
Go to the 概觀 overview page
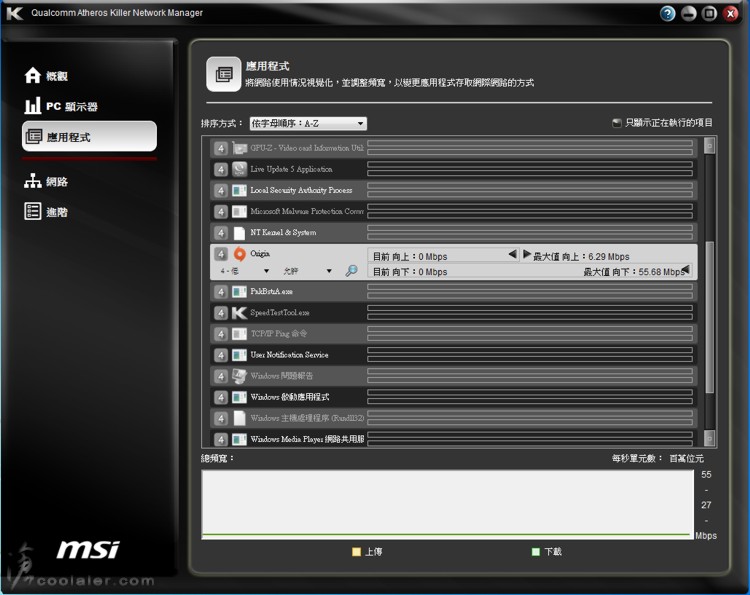point(46,76)
